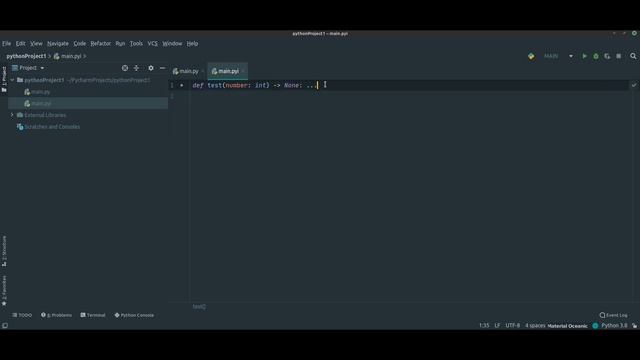Screen dimensions: 640x360
Task: Close the main.py editor tab
Action: (203, 71)
